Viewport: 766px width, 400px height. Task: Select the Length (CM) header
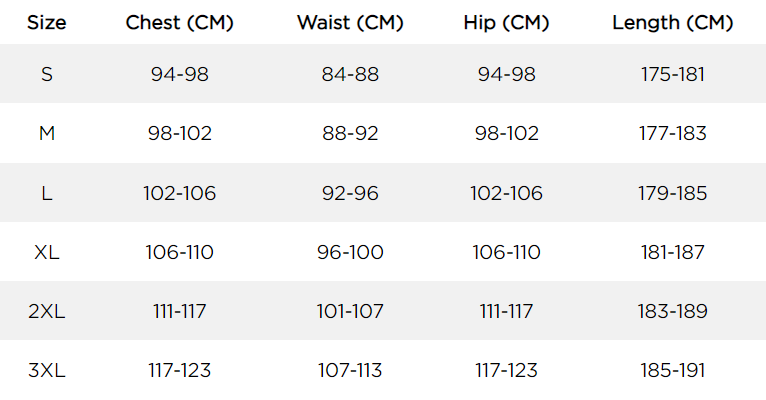tap(672, 23)
